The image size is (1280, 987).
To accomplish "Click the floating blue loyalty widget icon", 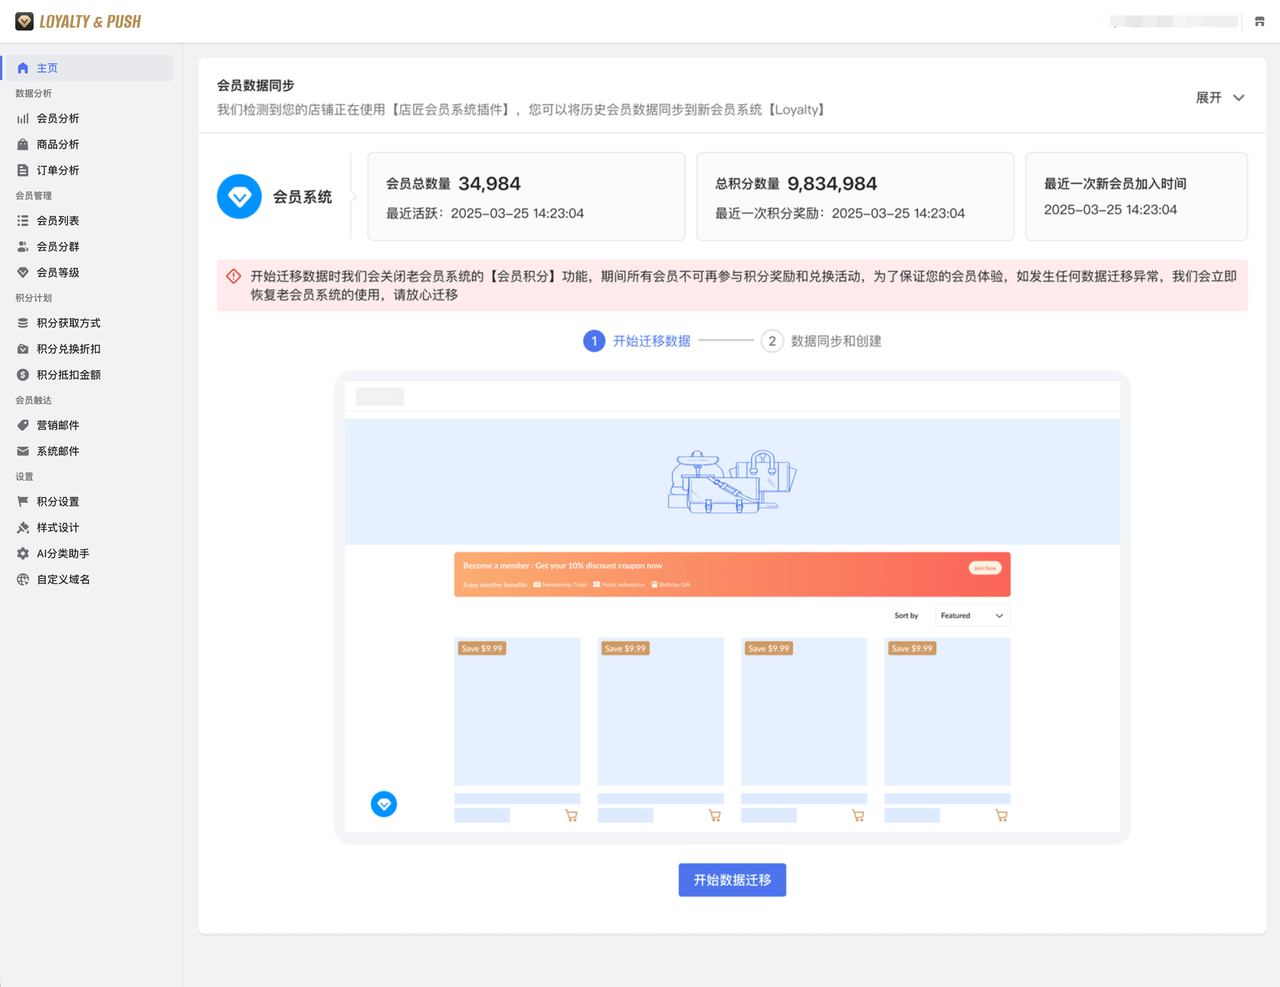I will [384, 804].
